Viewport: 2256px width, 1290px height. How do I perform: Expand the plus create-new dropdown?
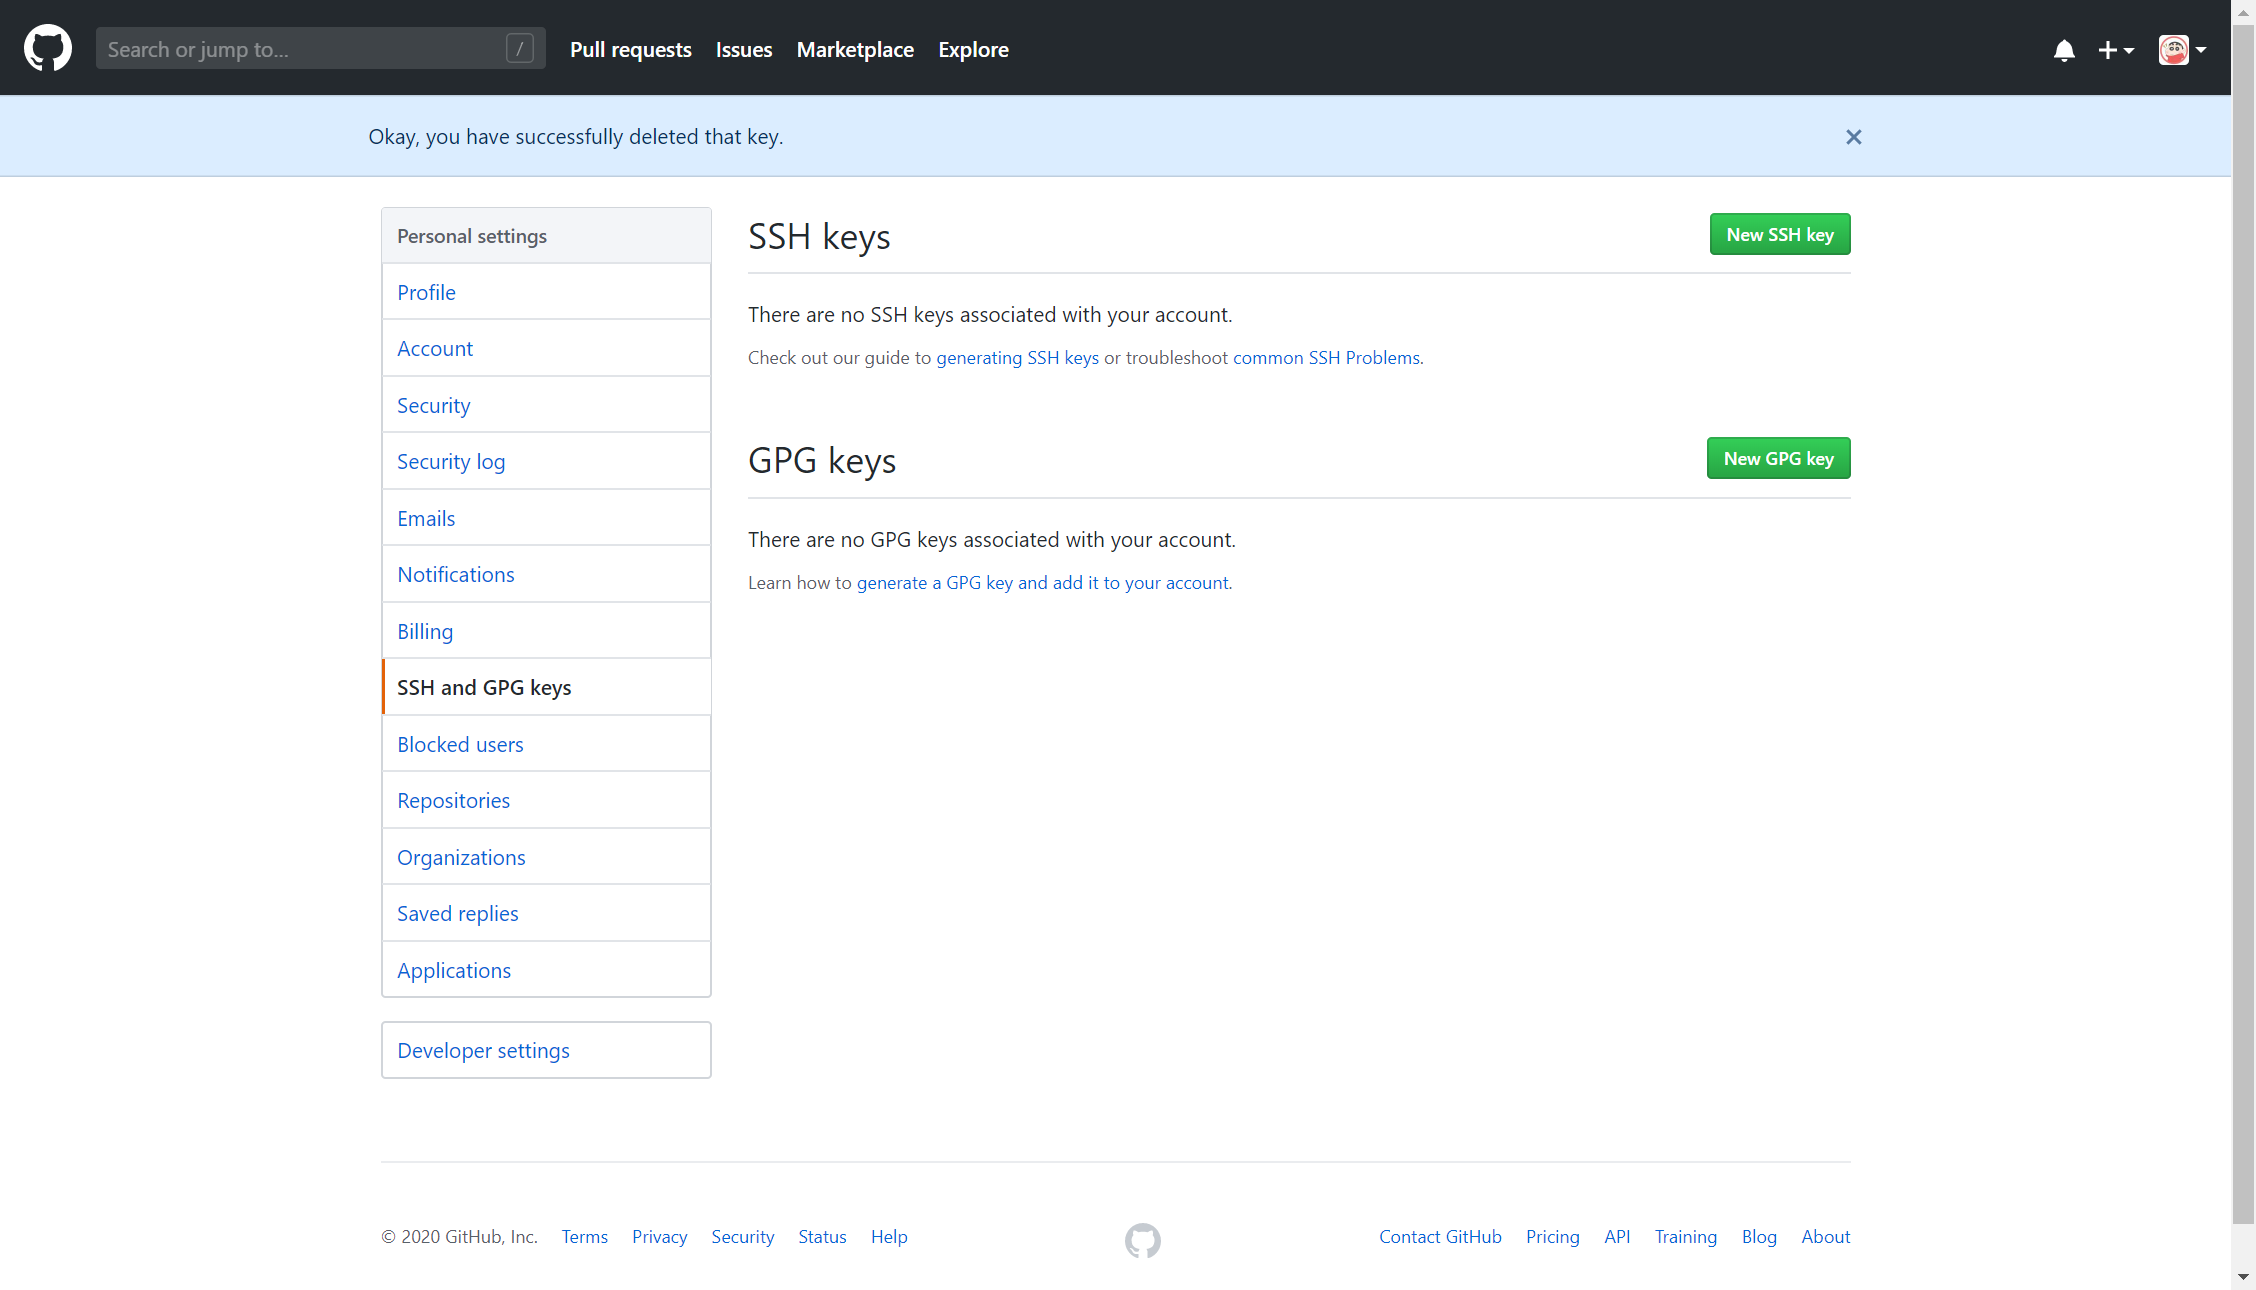tap(2115, 50)
